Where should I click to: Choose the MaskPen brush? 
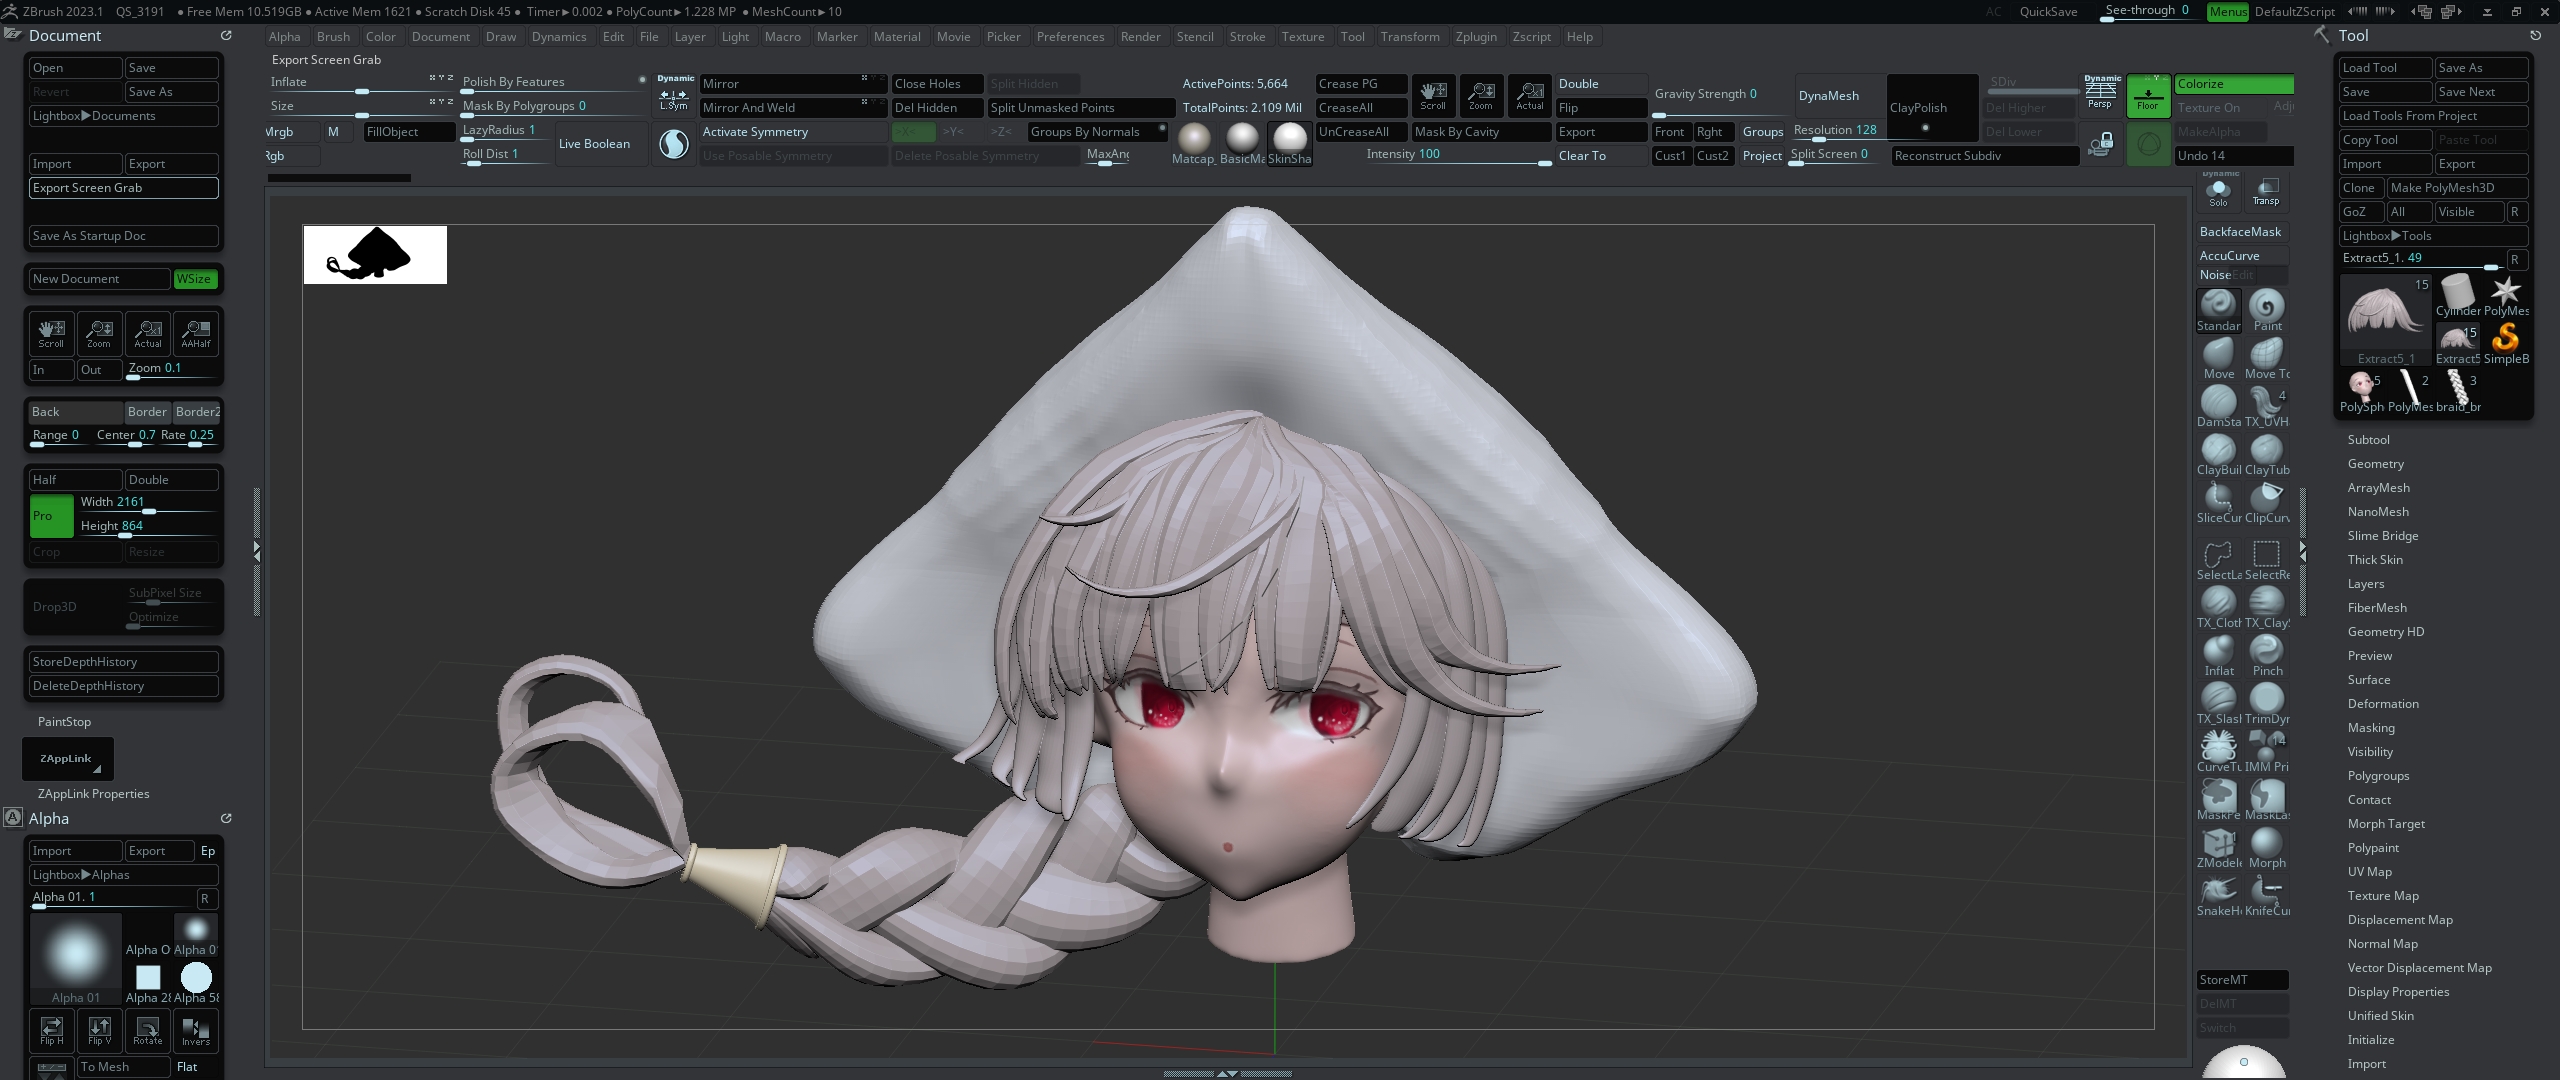[2218, 799]
